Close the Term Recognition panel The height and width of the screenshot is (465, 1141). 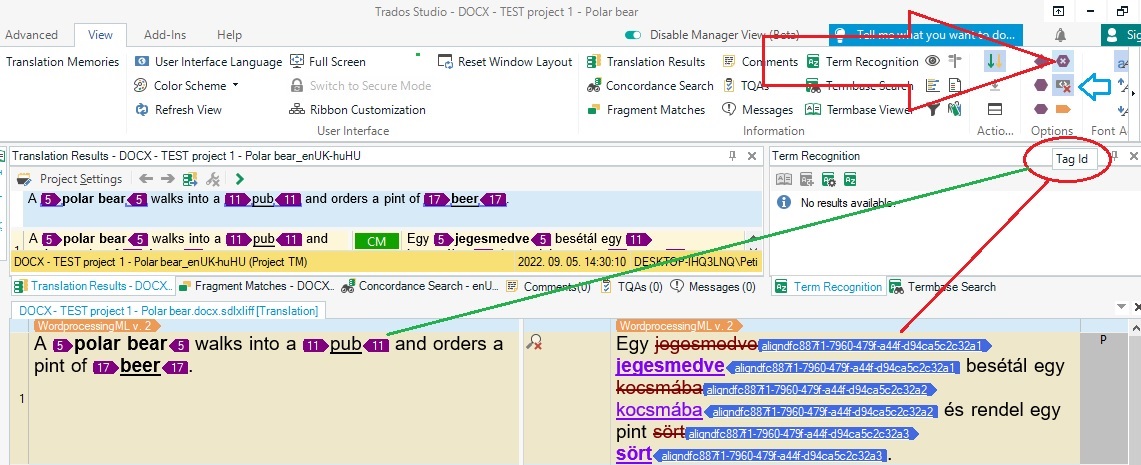[x=1133, y=156]
